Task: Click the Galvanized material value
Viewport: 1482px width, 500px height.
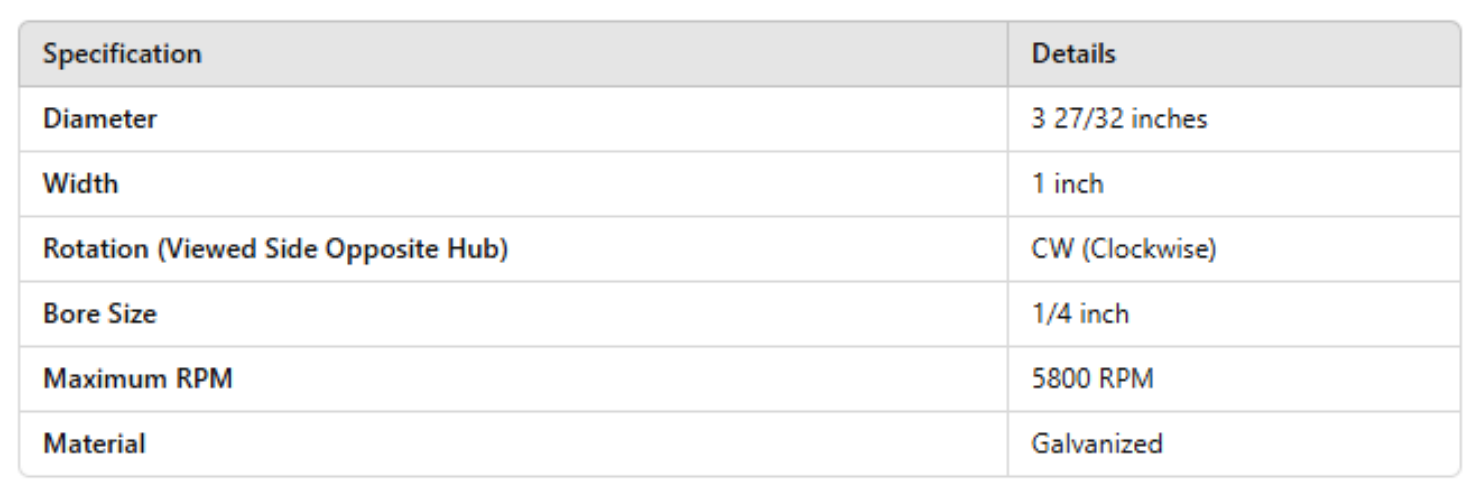Action: 1097,444
